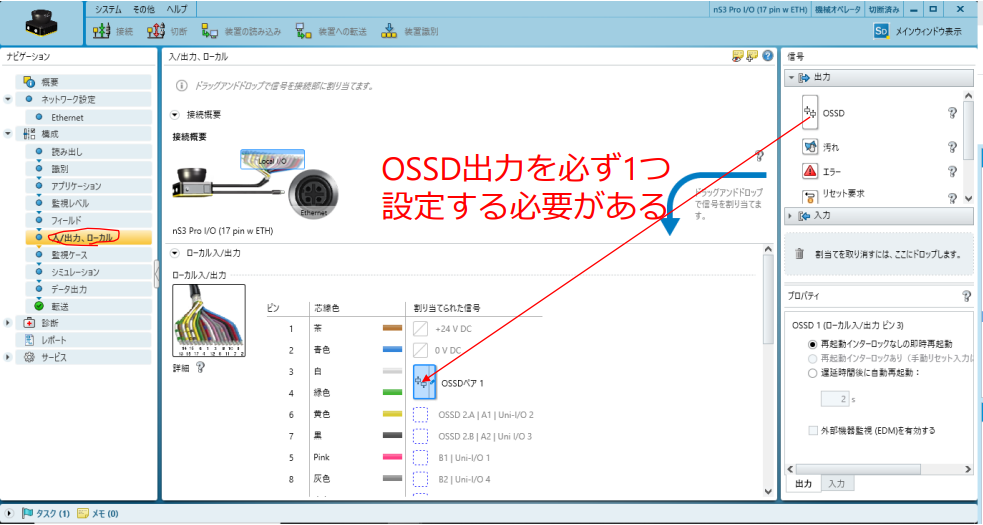Click trash icon to remove assignment
This screenshot has height=525, width=983.
(799, 255)
